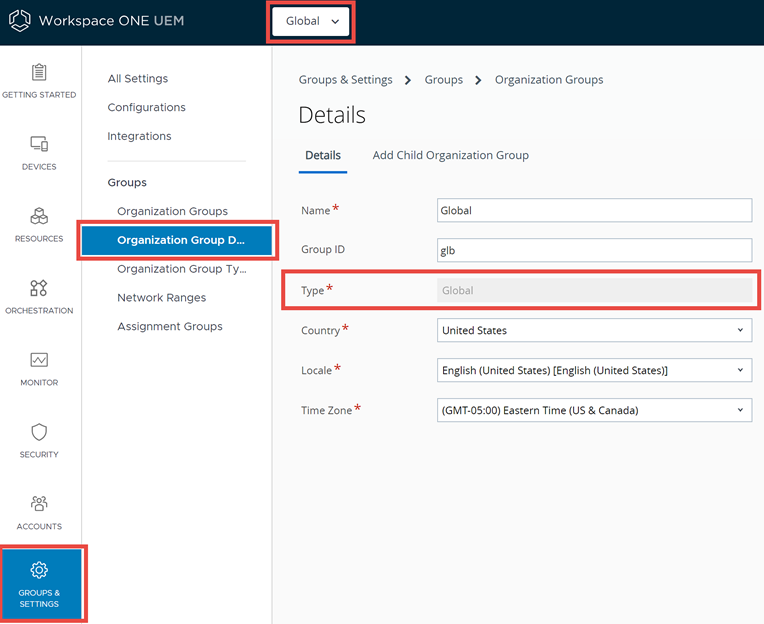Click the Country field label
This screenshot has height=624, width=764.
(x=320, y=330)
